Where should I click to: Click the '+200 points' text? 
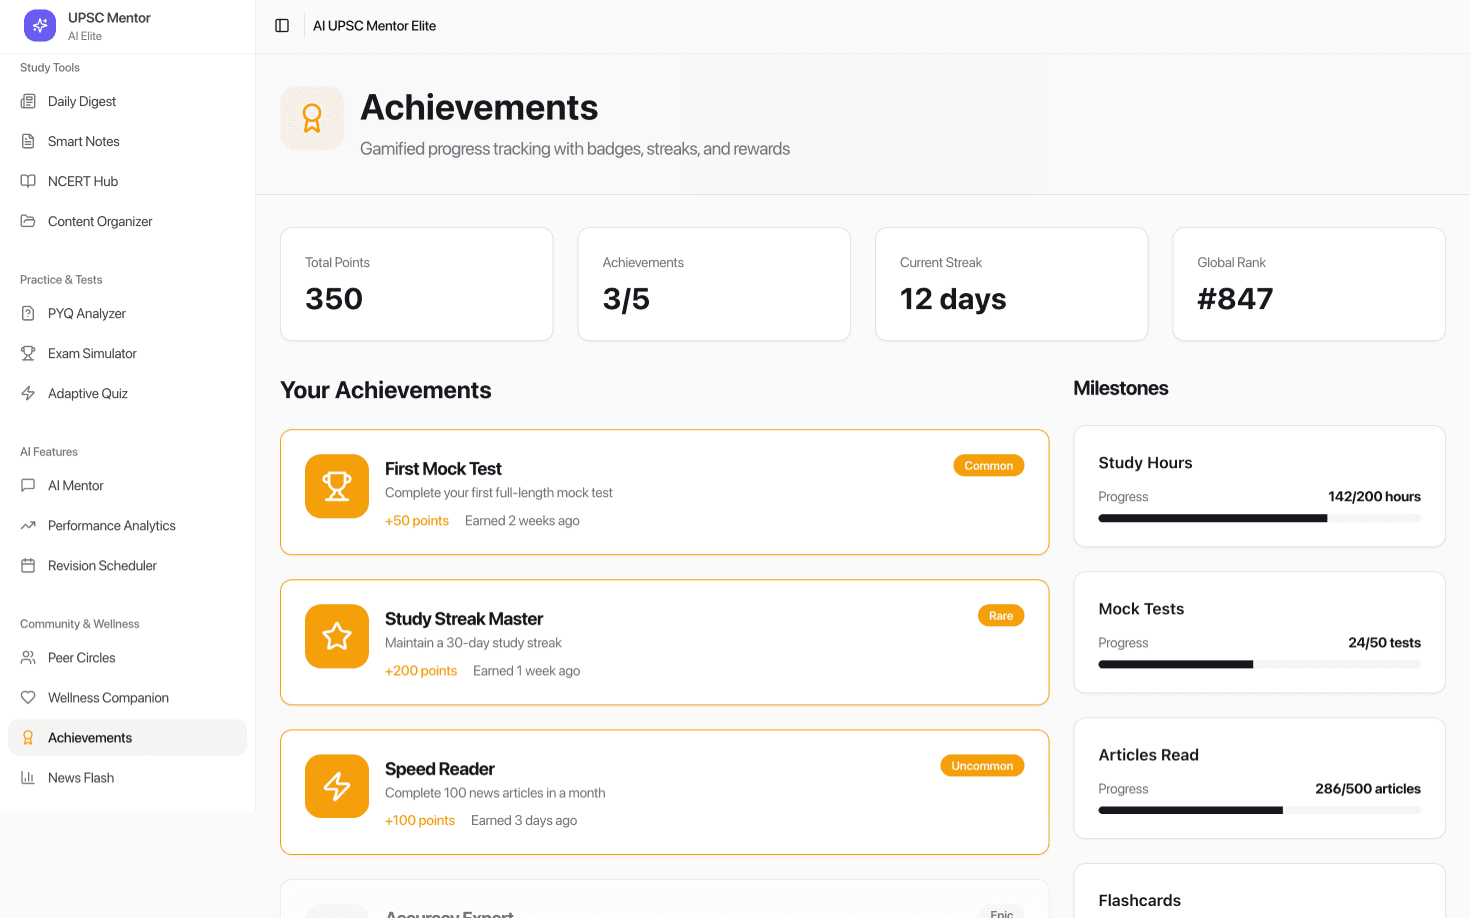[421, 671]
